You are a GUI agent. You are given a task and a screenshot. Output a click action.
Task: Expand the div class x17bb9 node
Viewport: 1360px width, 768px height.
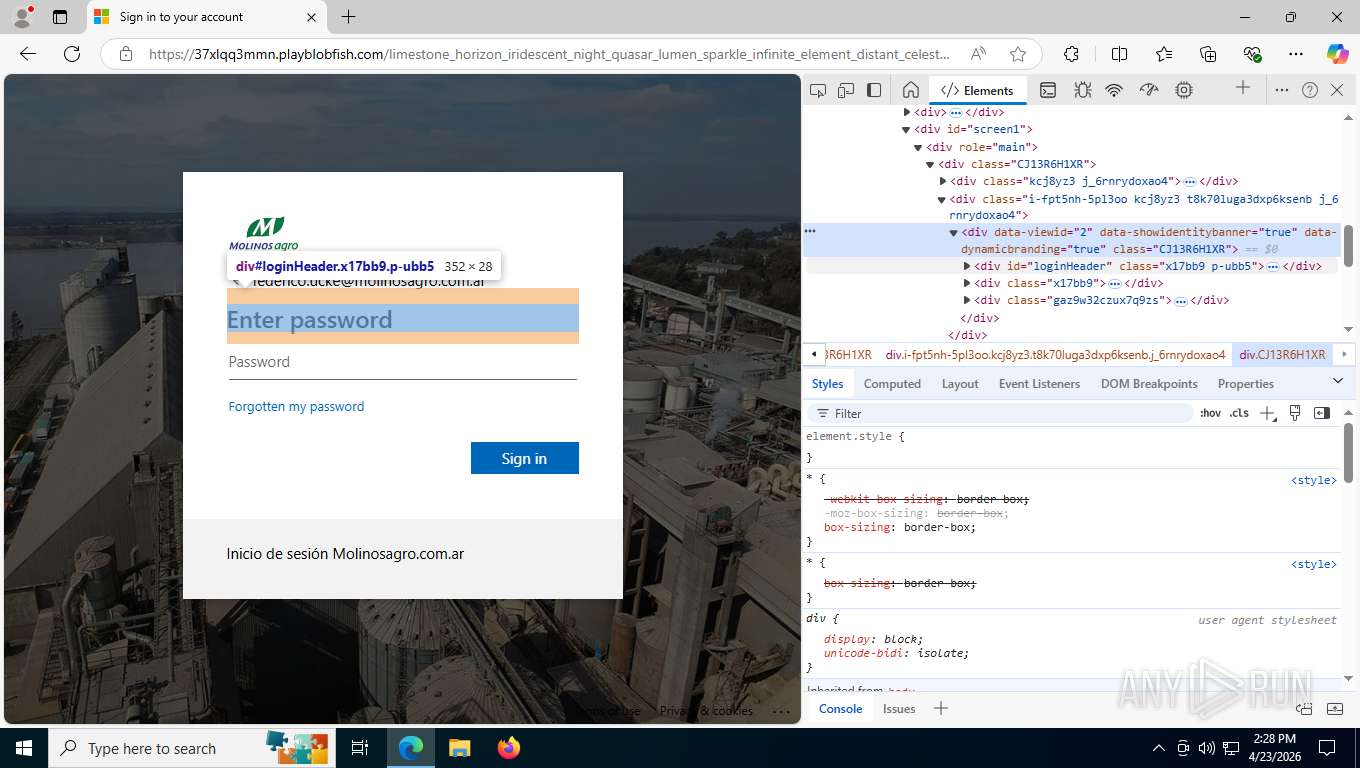coord(967,283)
